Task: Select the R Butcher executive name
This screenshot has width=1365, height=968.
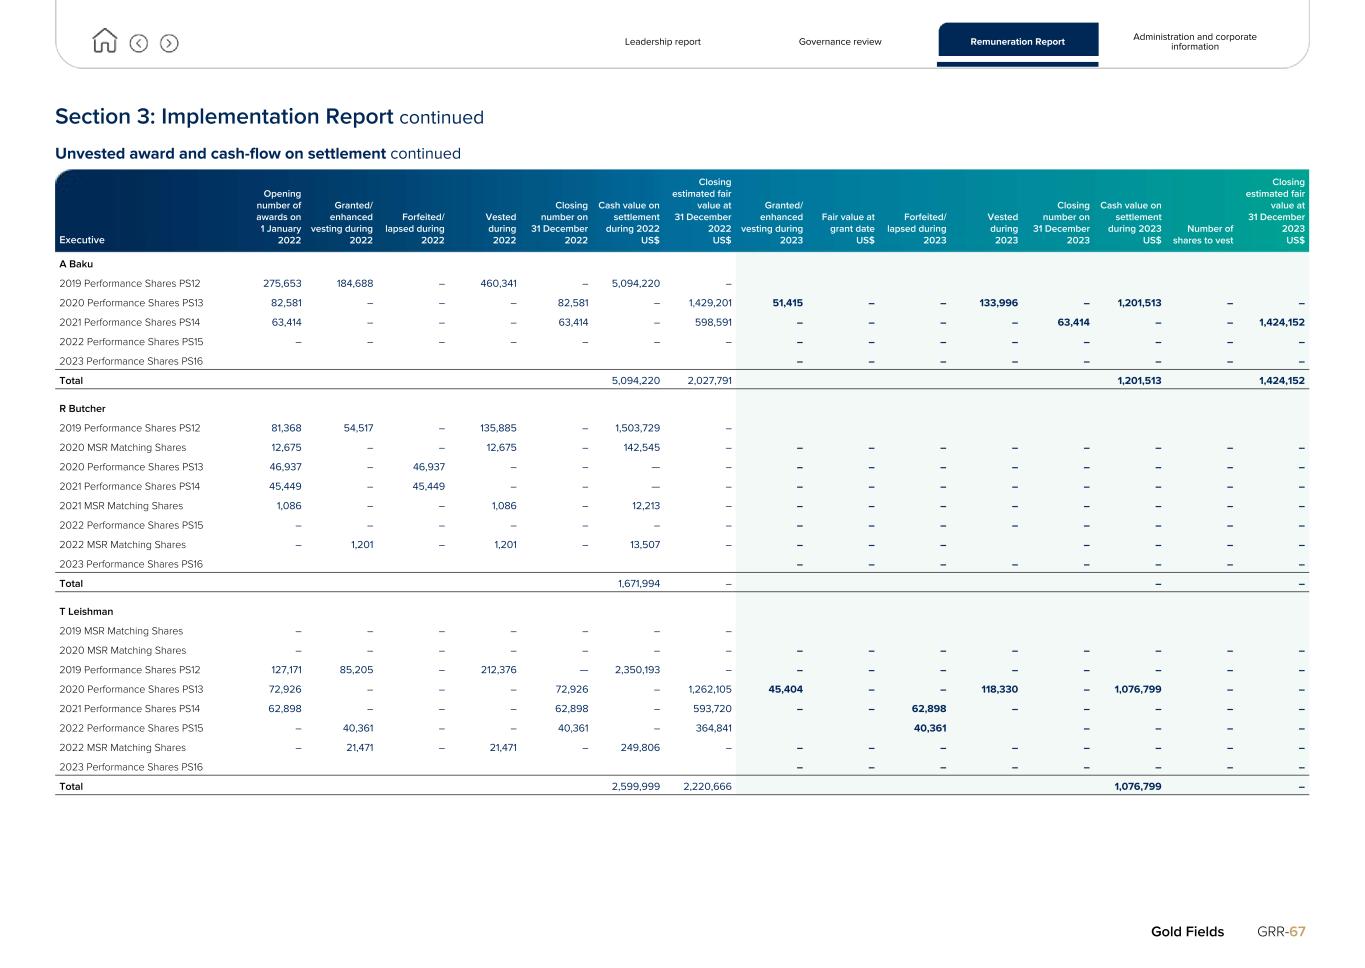Action: click(x=82, y=409)
